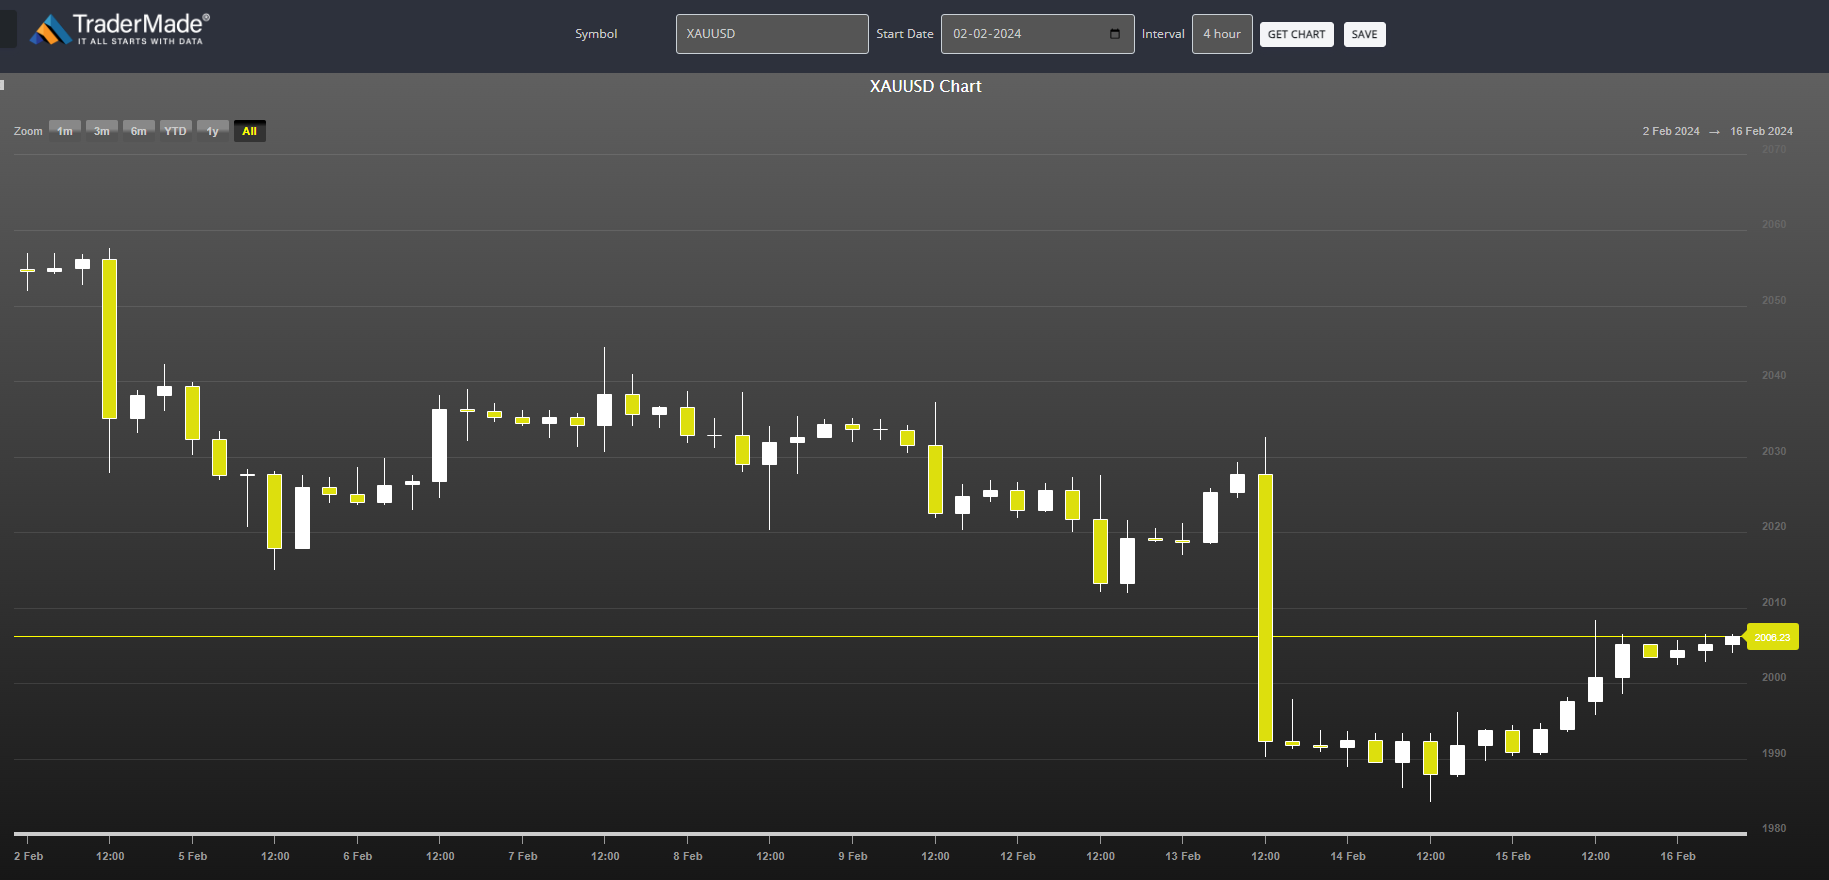This screenshot has width=1829, height=880.
Task: Click the 1980 y-axis price label
Action: click(x=1774, y=828)
